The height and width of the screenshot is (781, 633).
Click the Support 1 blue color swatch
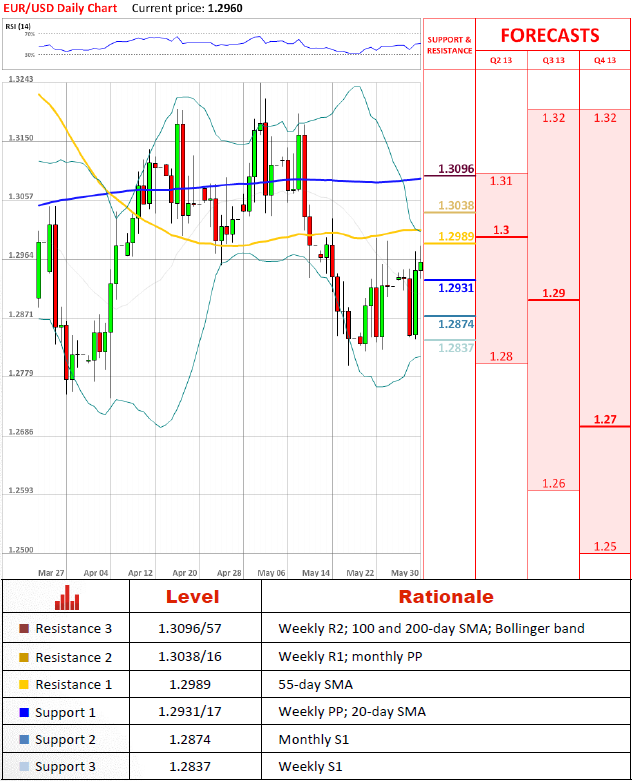coord(24,712)
